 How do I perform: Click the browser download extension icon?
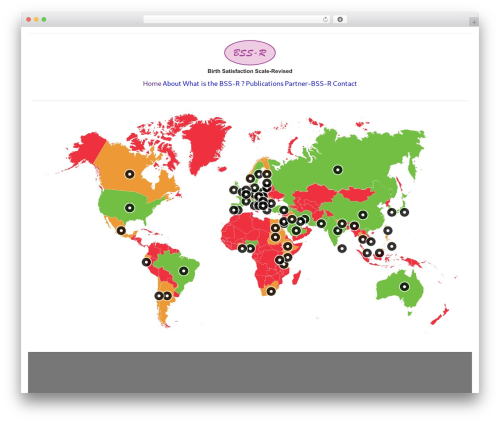point(340,19)
